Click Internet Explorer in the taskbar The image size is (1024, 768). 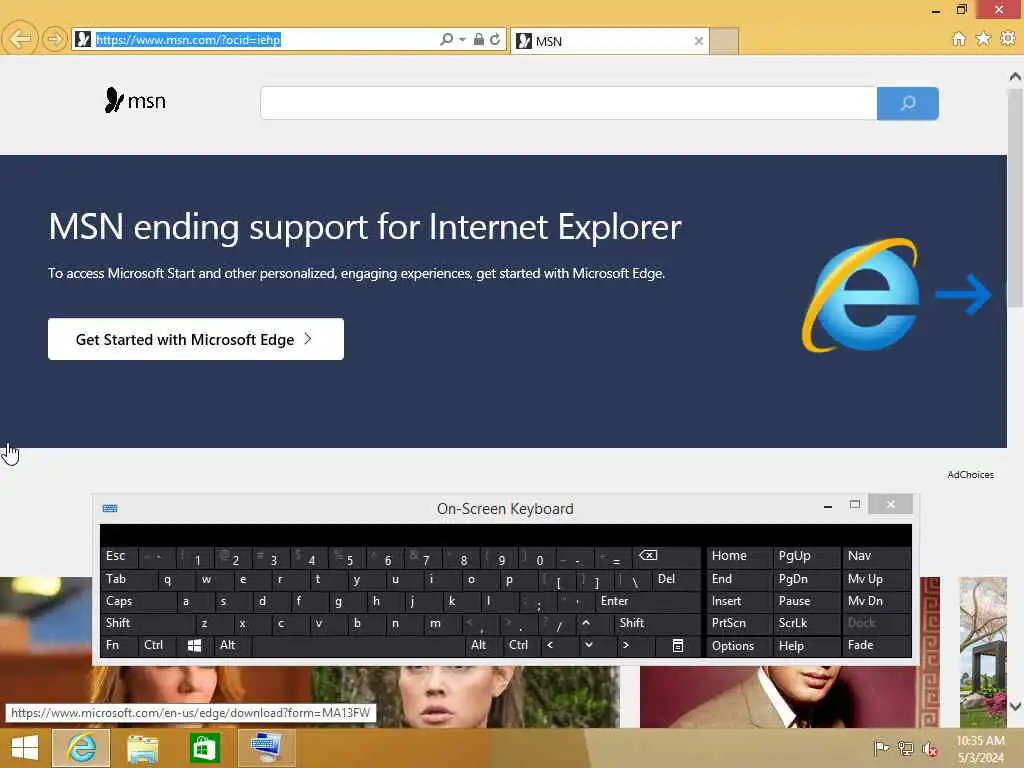(x=81, y=748)
